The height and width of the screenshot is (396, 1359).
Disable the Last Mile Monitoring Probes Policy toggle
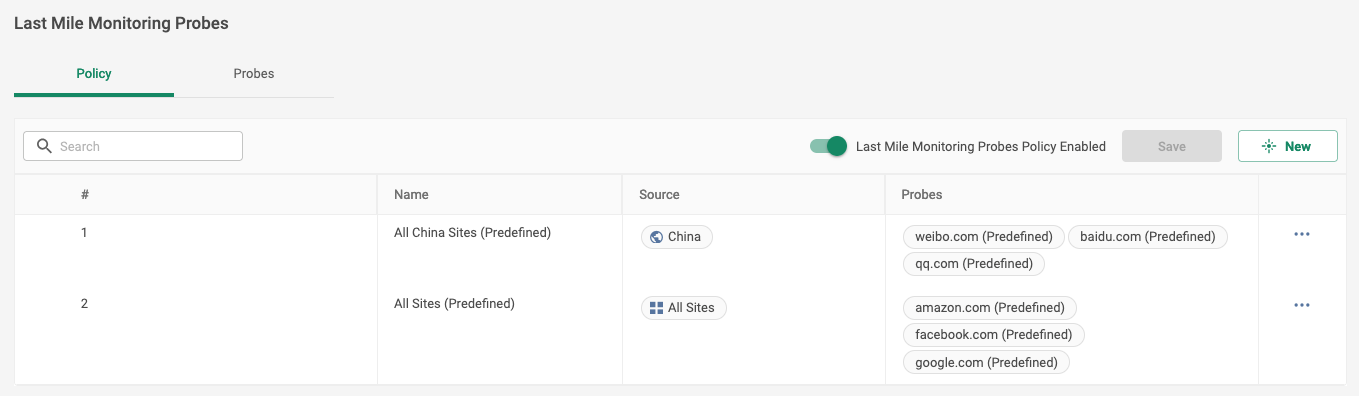point(829,146)
